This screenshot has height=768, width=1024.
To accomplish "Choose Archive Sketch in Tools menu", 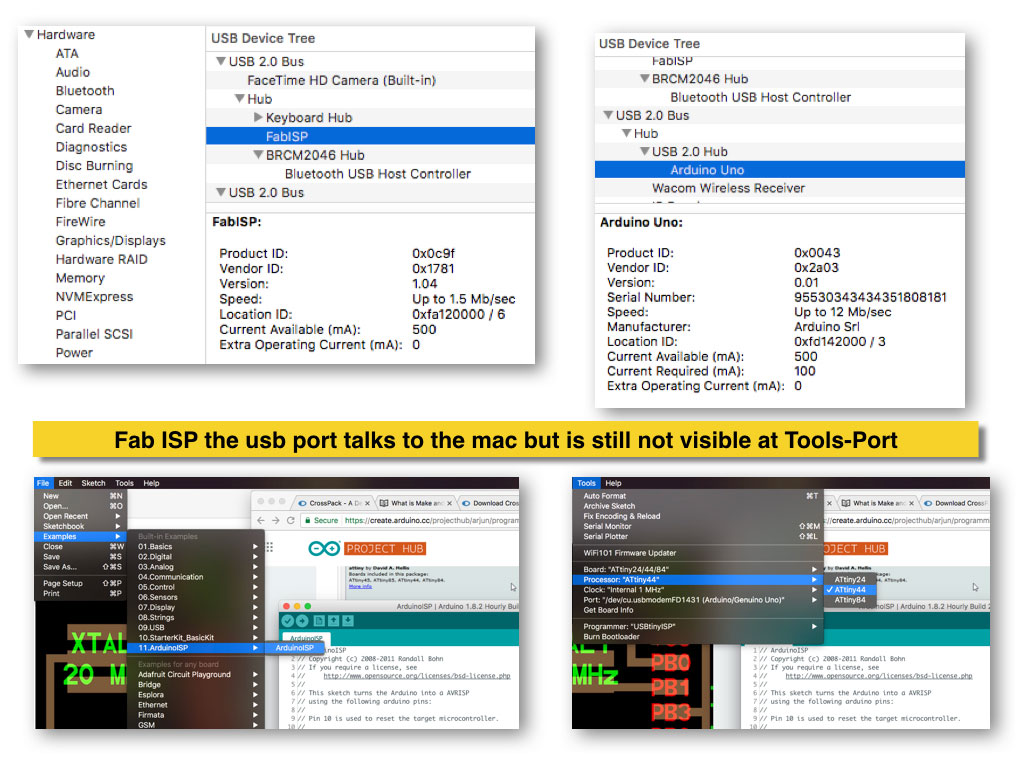I will pyautogui.click(x=697, y=506).
